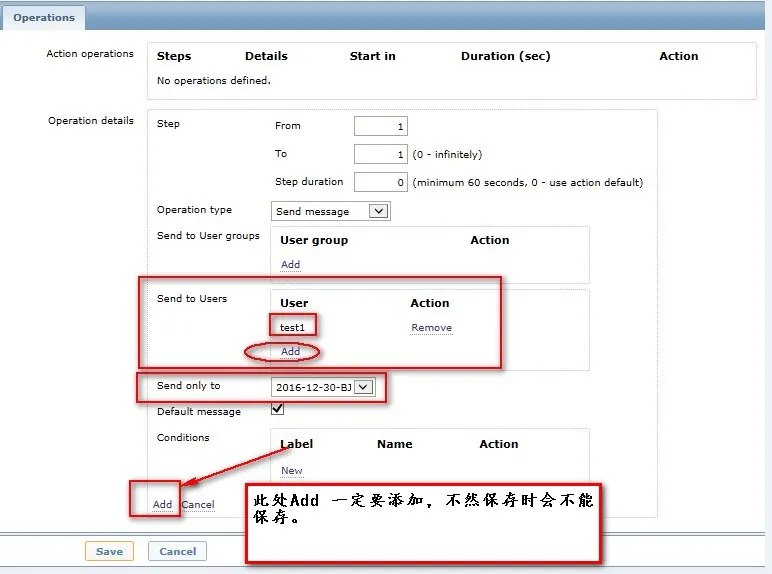Add another user under Send to Users
Screen dimensions: 772x574
(290, 351)
